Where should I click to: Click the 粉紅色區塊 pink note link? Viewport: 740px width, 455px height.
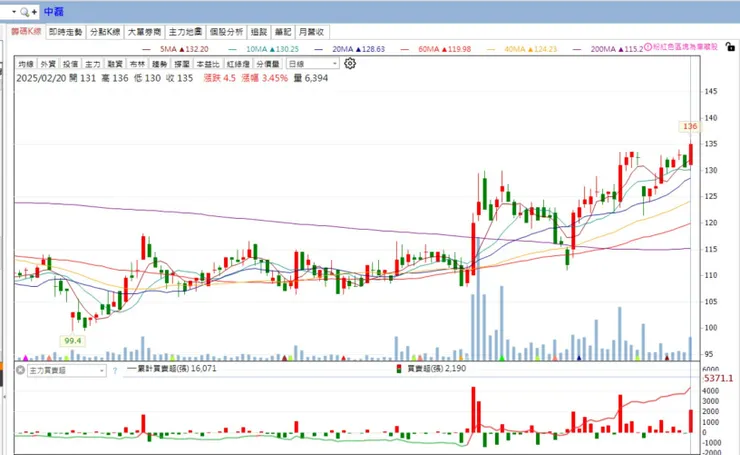point(685,47)
